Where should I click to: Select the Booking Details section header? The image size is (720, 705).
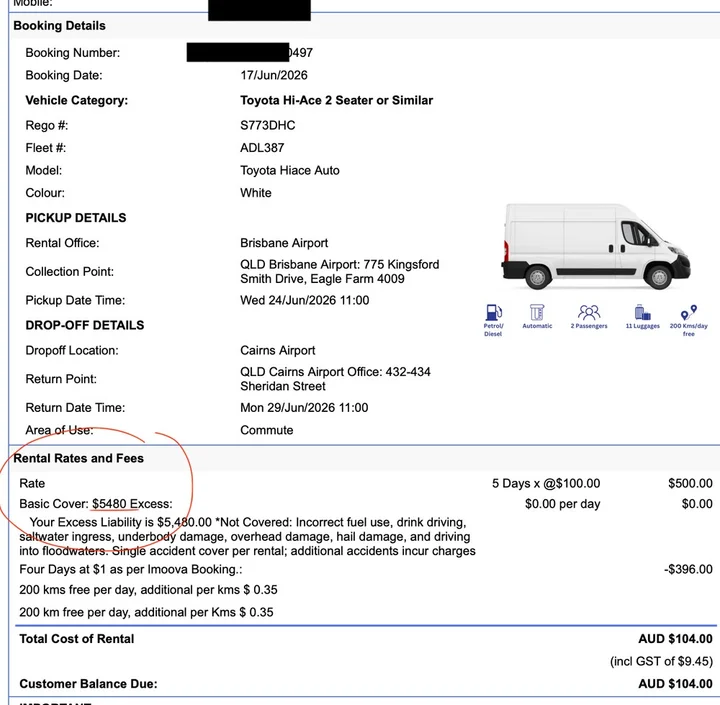point(59,26)
